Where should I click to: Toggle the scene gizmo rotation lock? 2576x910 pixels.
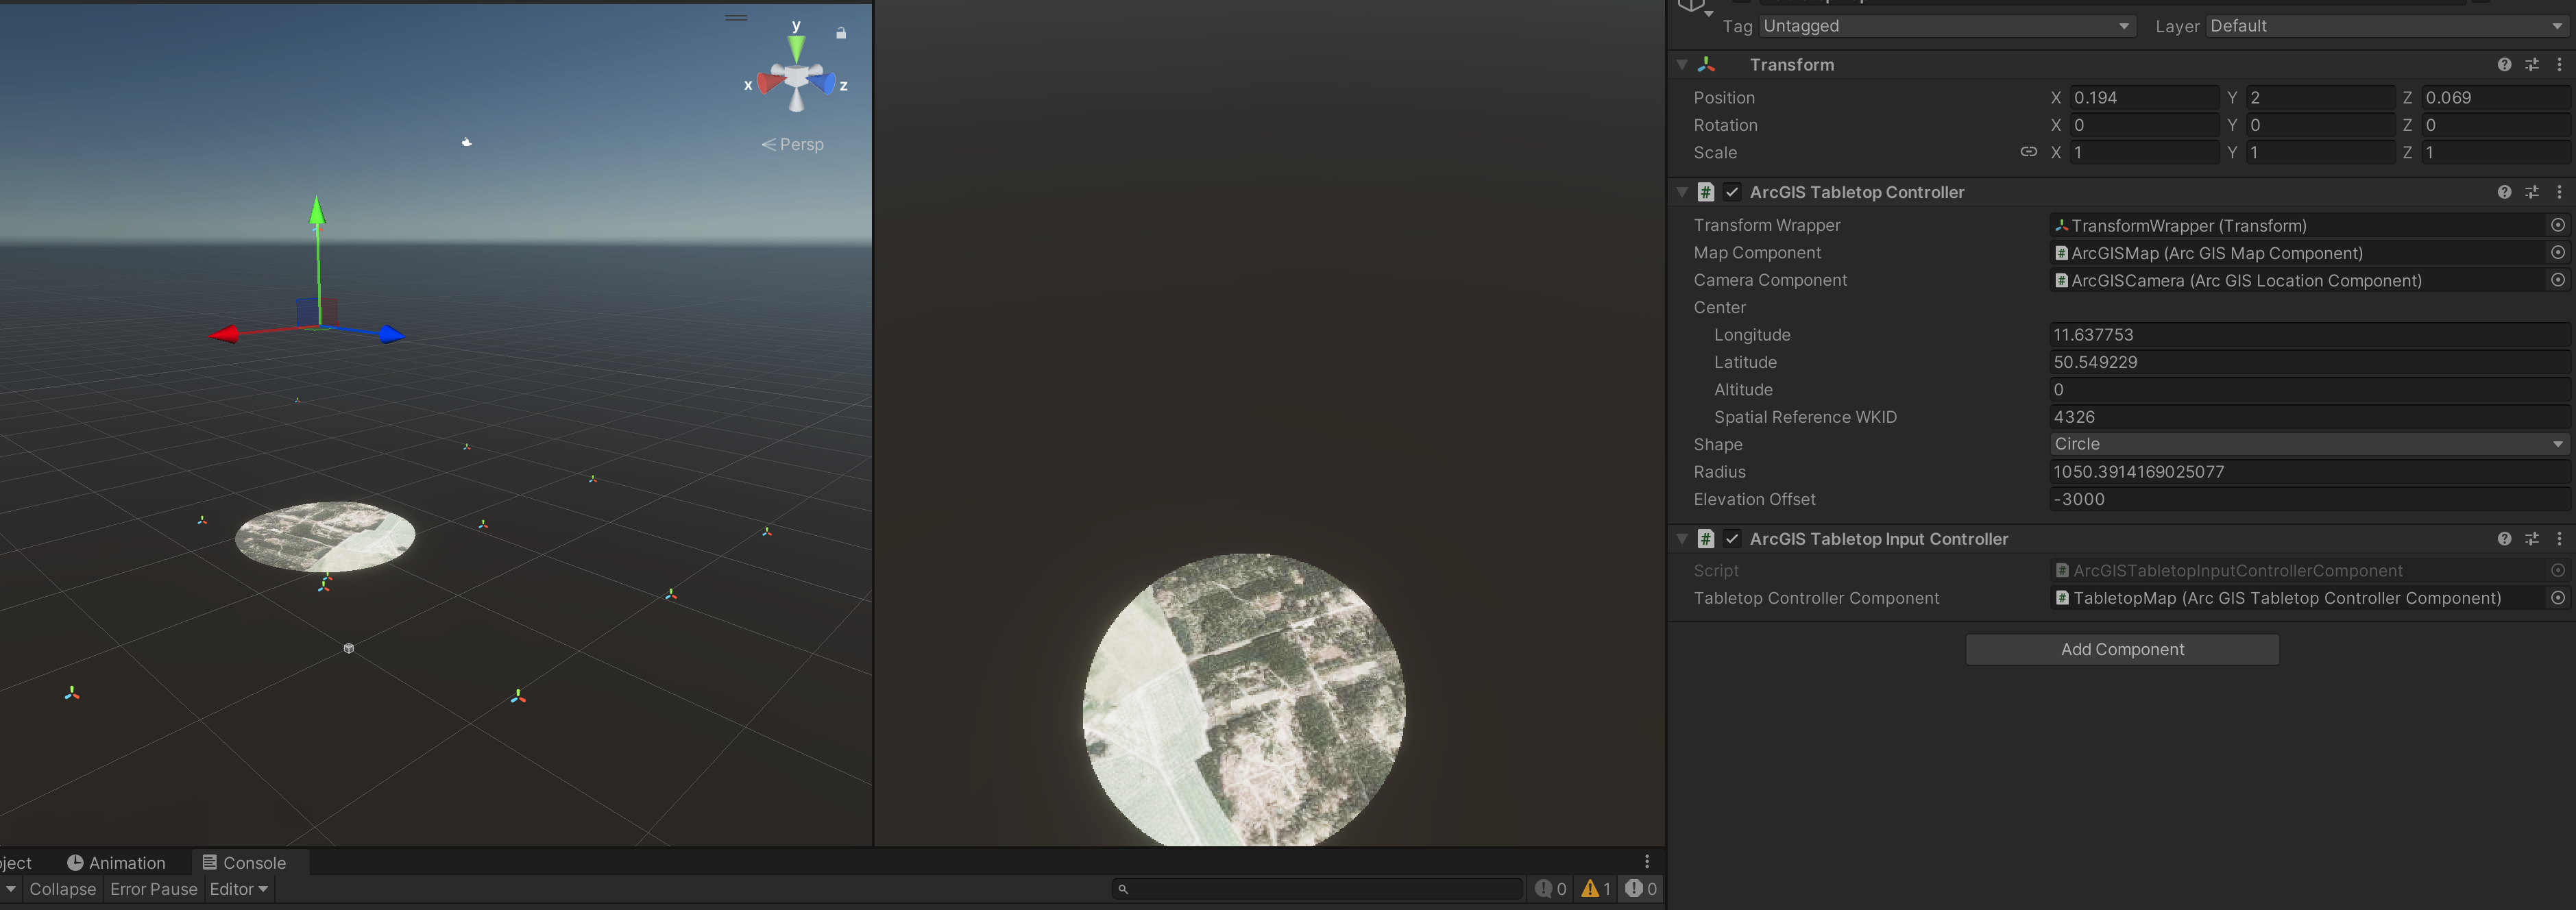click(841, 33)
